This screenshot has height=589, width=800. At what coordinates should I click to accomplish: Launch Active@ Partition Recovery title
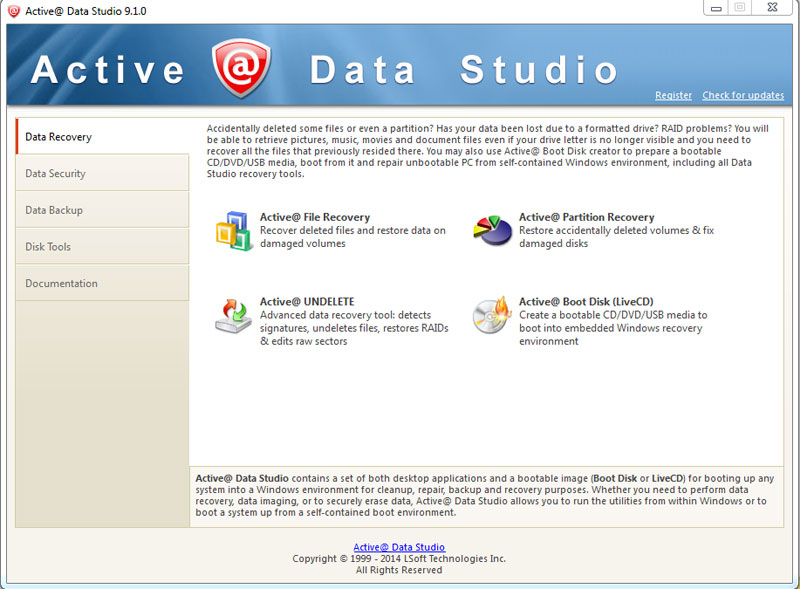[587, 217]
